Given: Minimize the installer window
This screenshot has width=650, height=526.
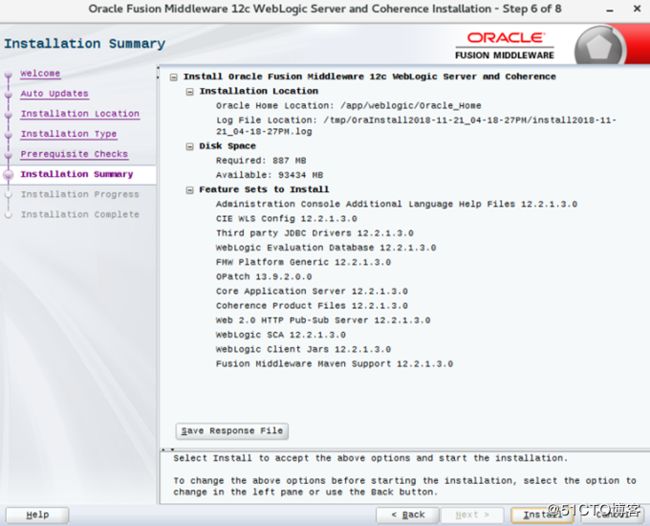Looking at the screenshot, I should click(609, 10).
